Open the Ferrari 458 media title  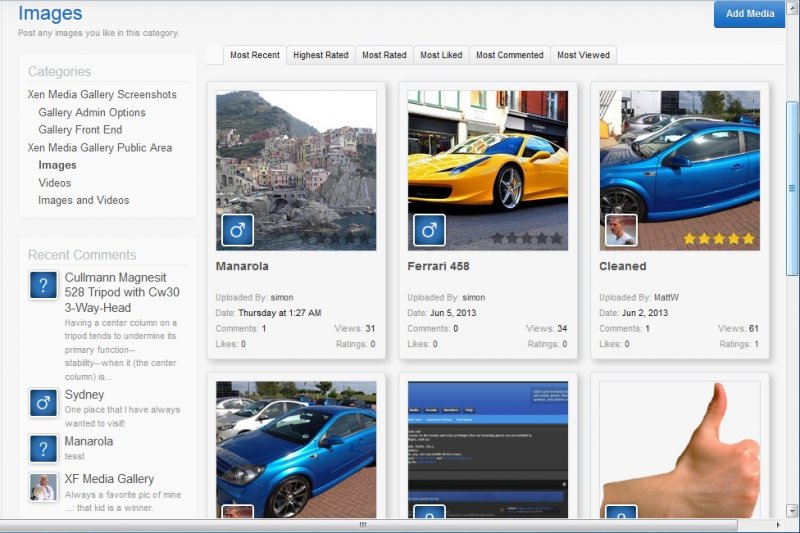(438, 266)
